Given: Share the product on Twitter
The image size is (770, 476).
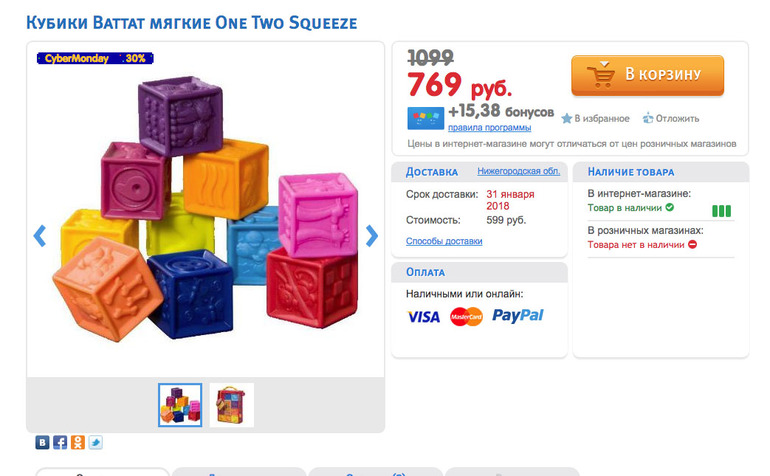Looking at the screenshot, I should pos(95,442).
